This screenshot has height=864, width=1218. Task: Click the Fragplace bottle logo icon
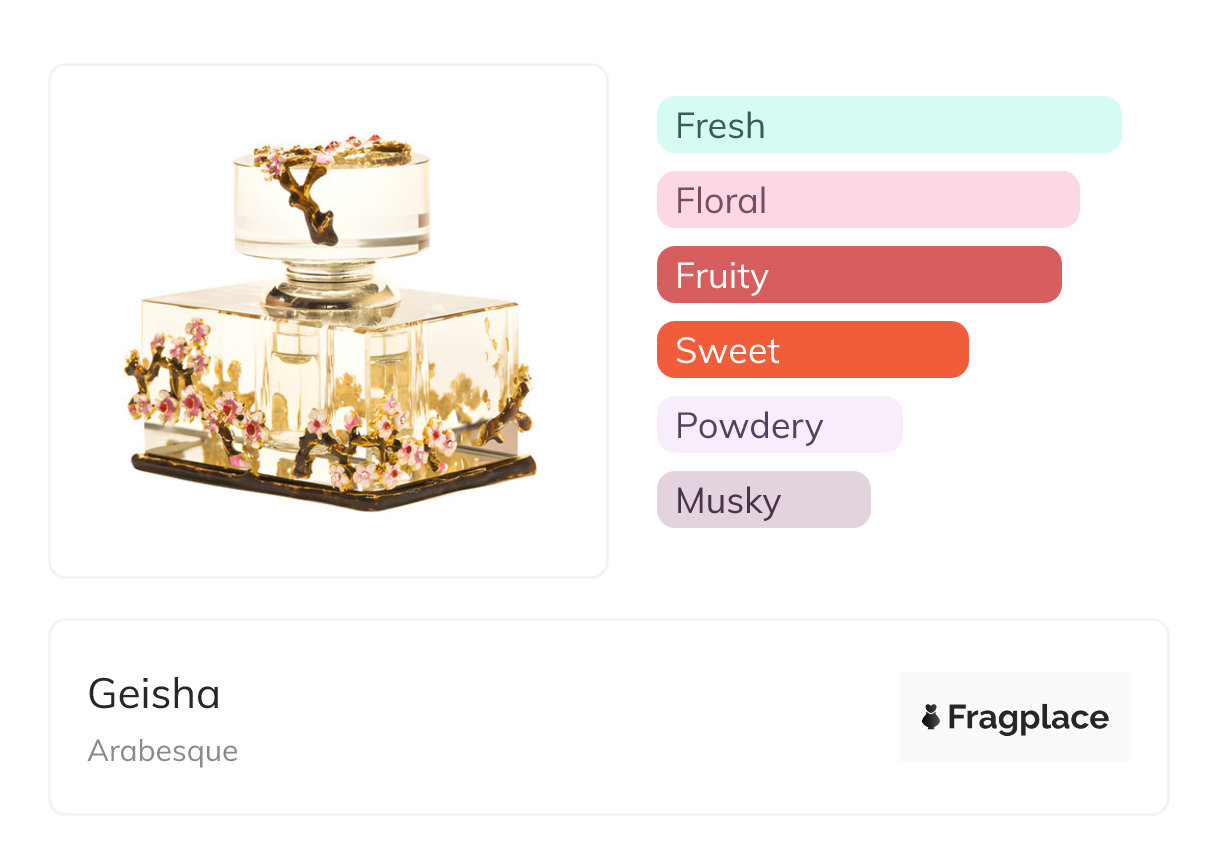931,717
